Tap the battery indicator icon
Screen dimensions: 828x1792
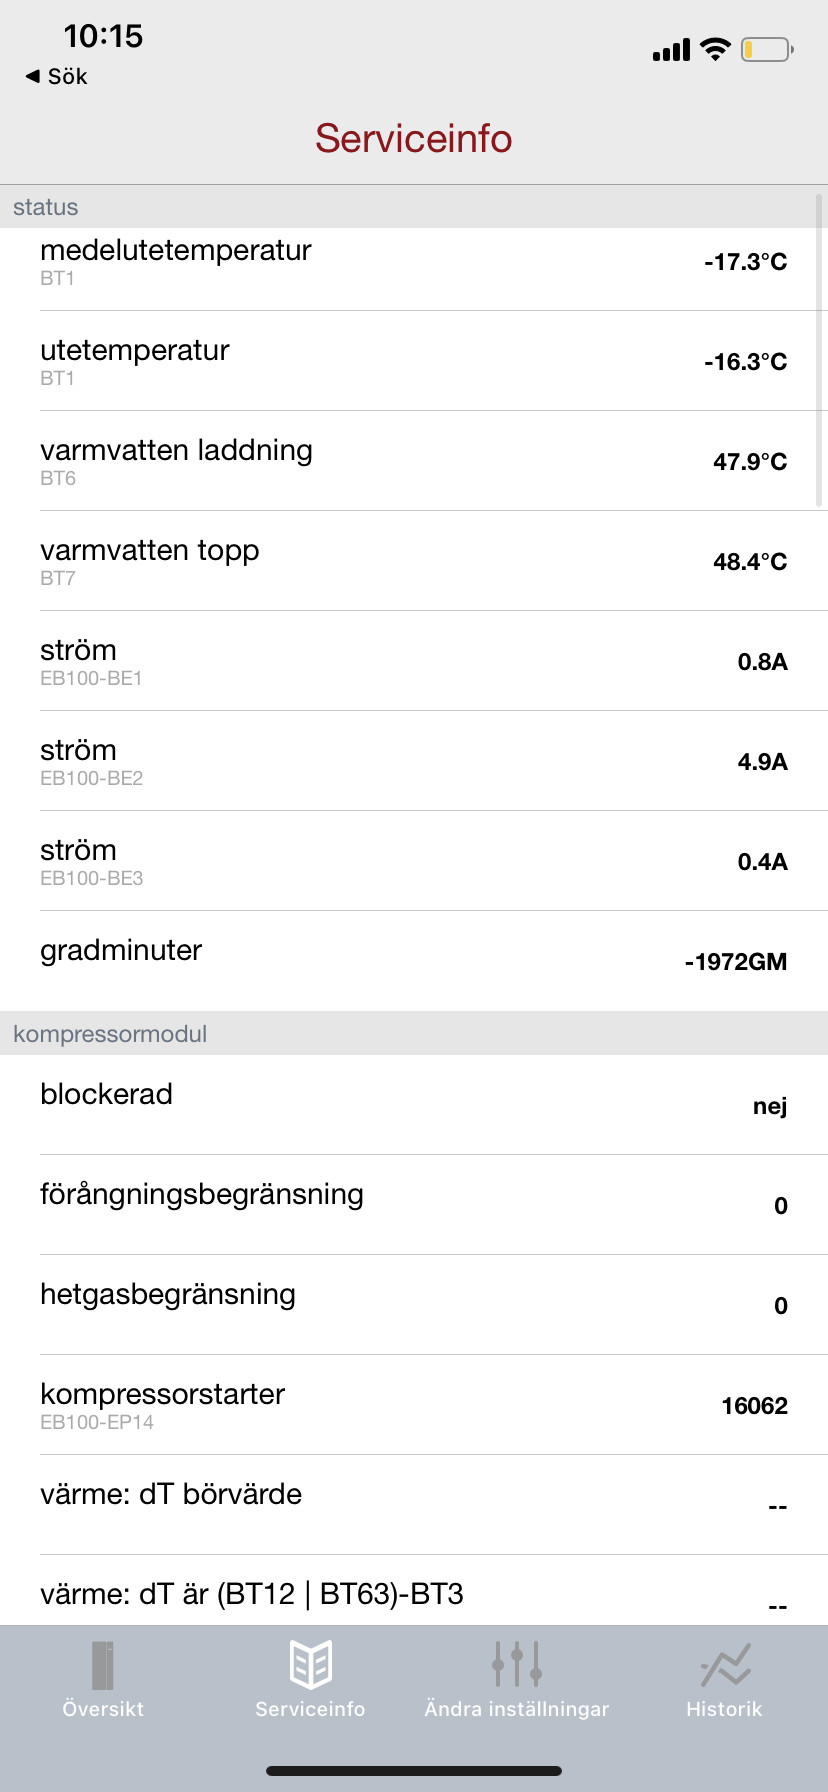tap(767, 49)
